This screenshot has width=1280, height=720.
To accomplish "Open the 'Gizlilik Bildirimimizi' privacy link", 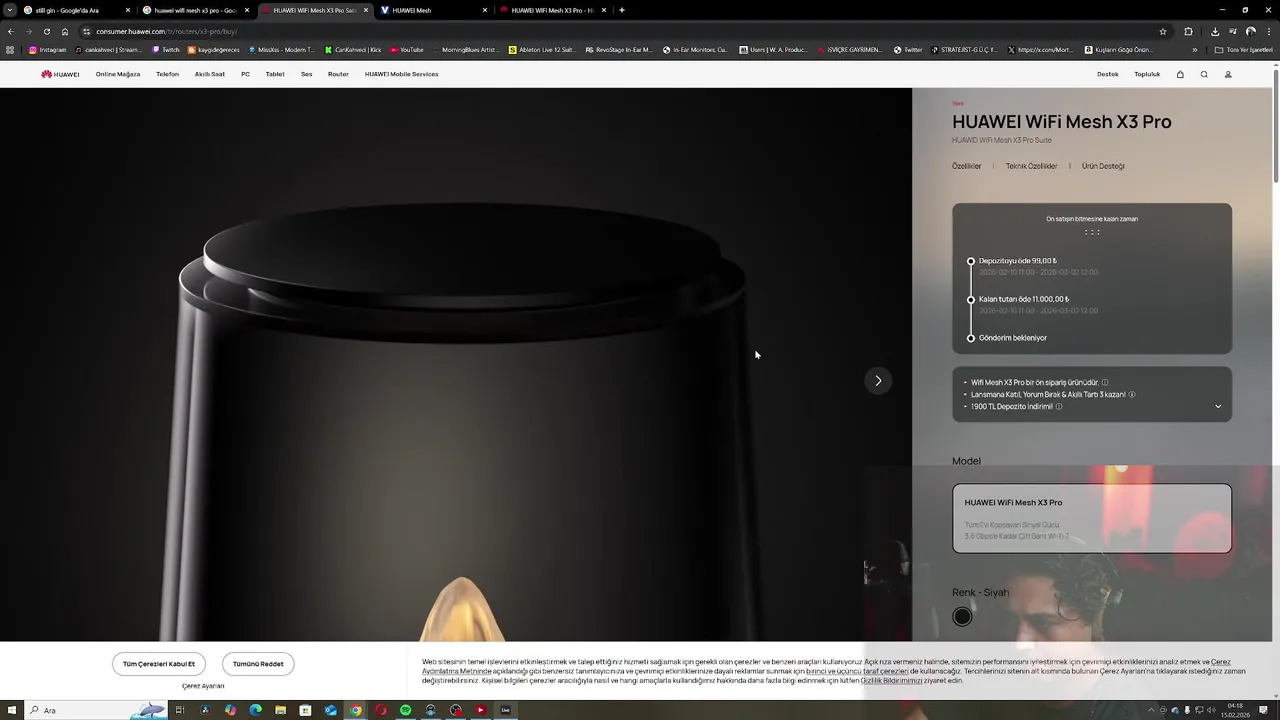I will click(891, 680).
